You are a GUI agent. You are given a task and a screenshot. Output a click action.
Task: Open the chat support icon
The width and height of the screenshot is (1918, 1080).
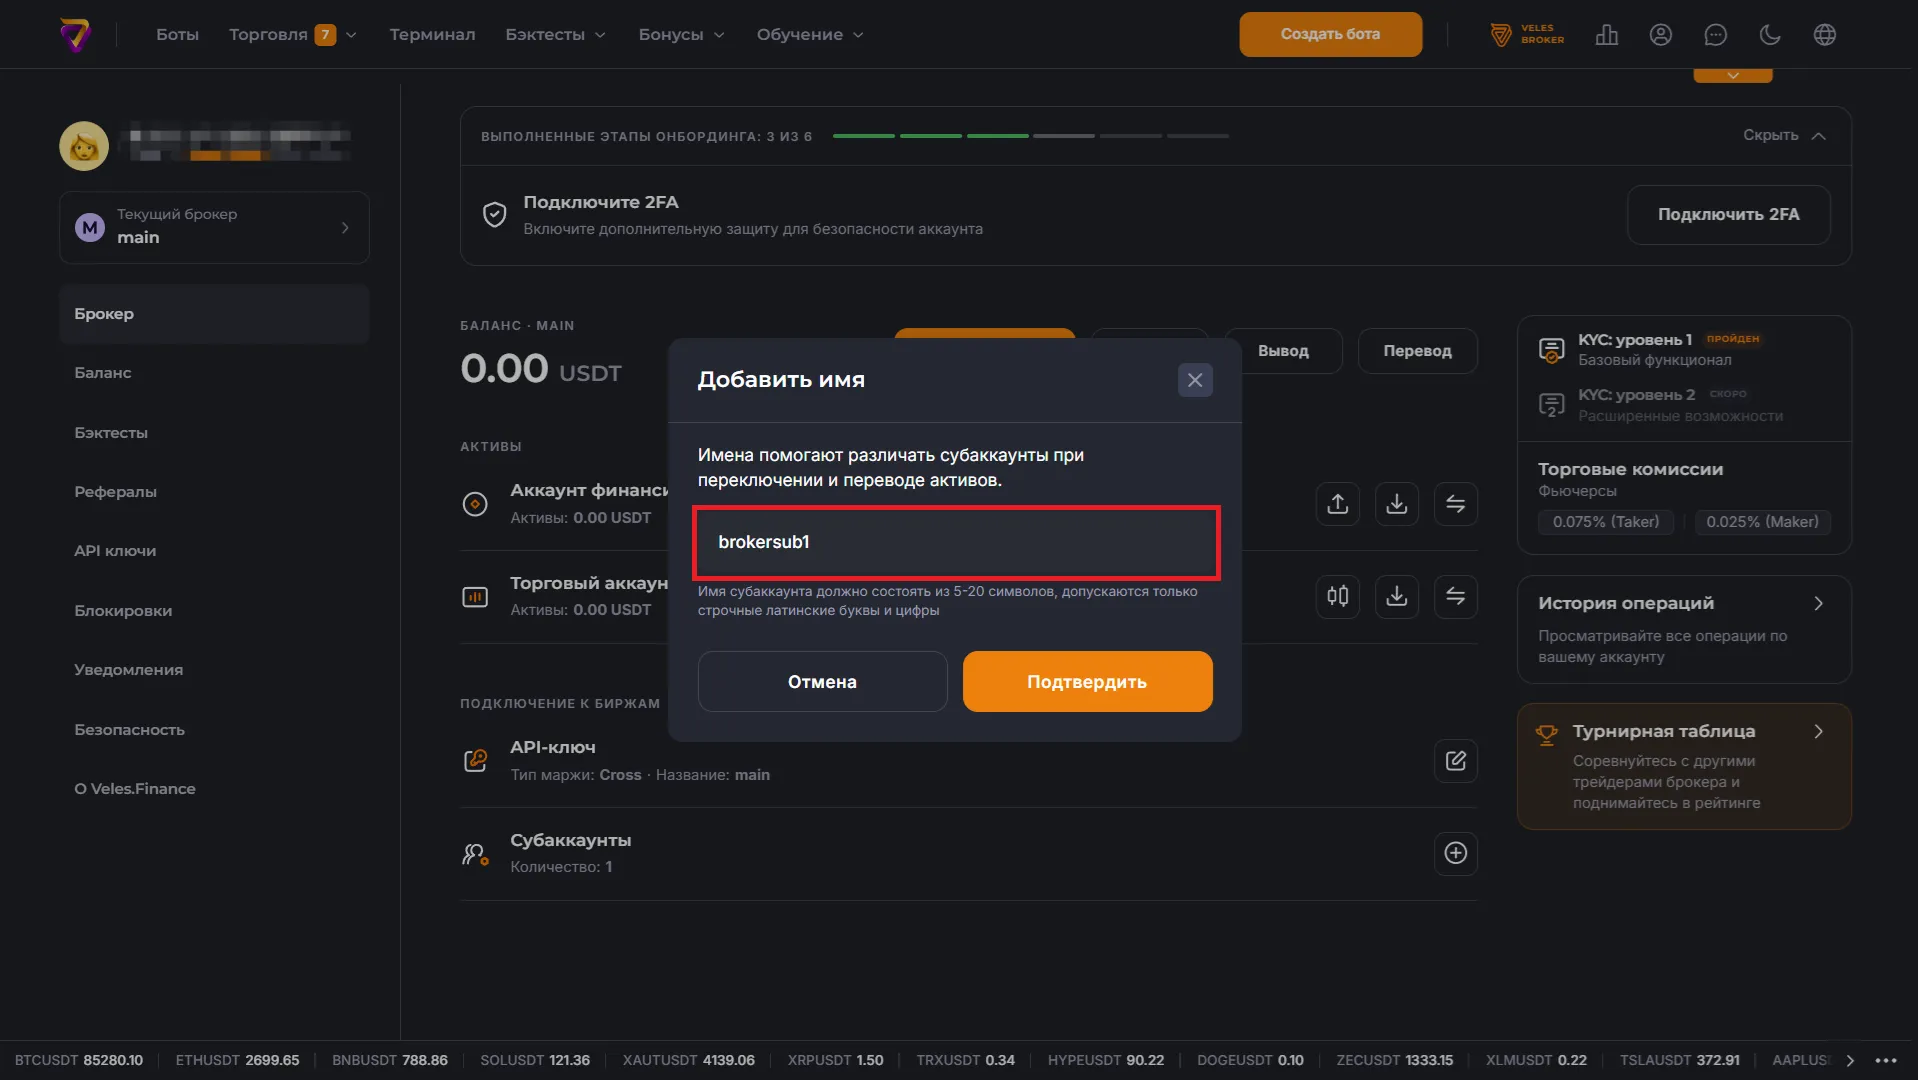pyautogui.click(x=1716, y=35)
